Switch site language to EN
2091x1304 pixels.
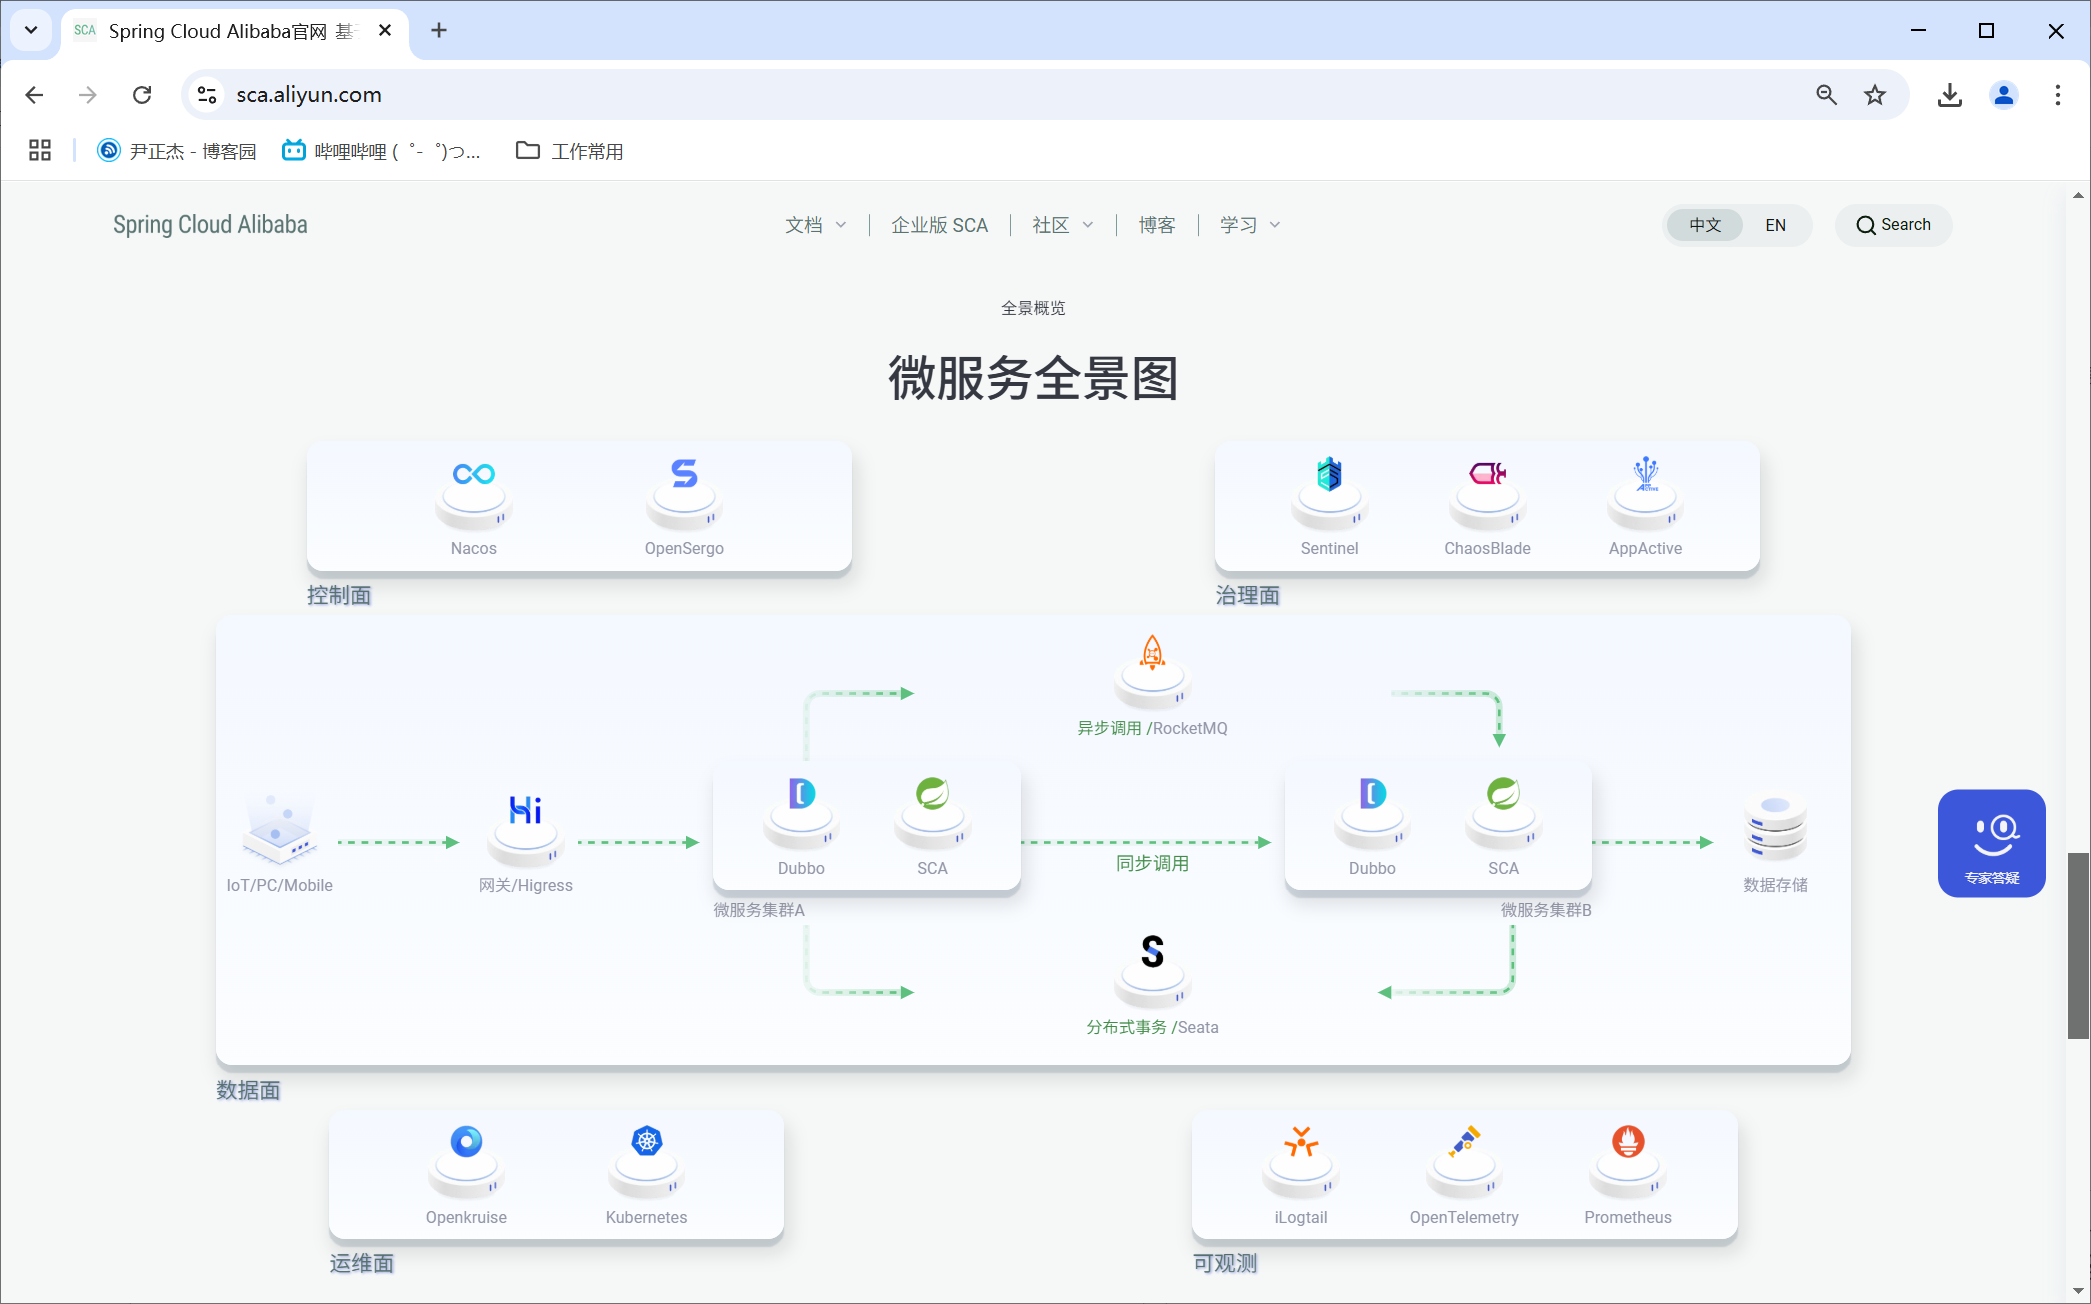point(1775,225)
